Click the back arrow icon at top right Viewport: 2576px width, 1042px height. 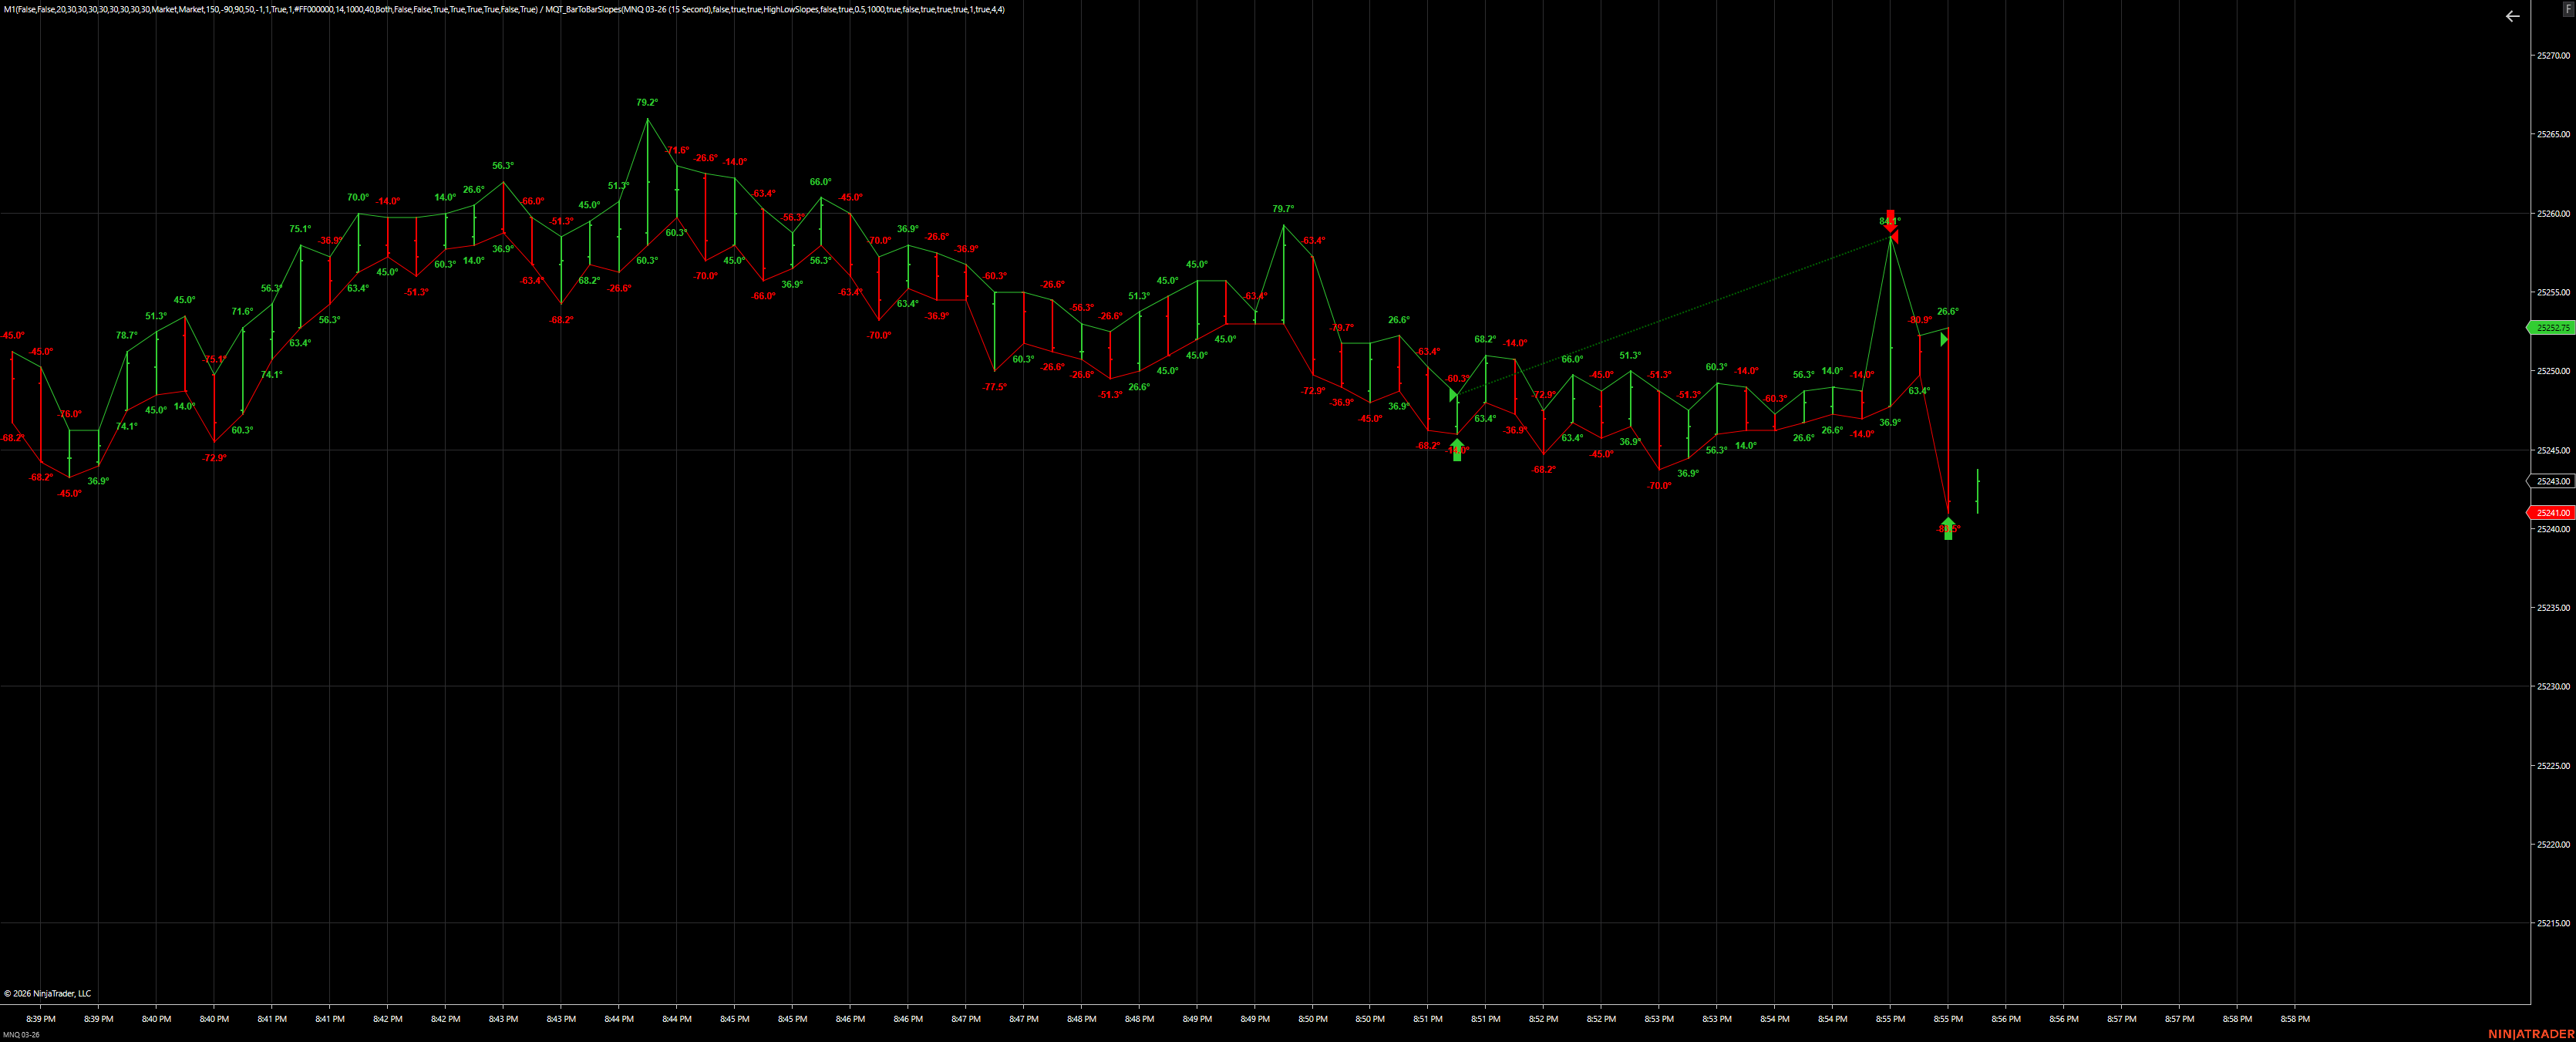point(2511,16)
